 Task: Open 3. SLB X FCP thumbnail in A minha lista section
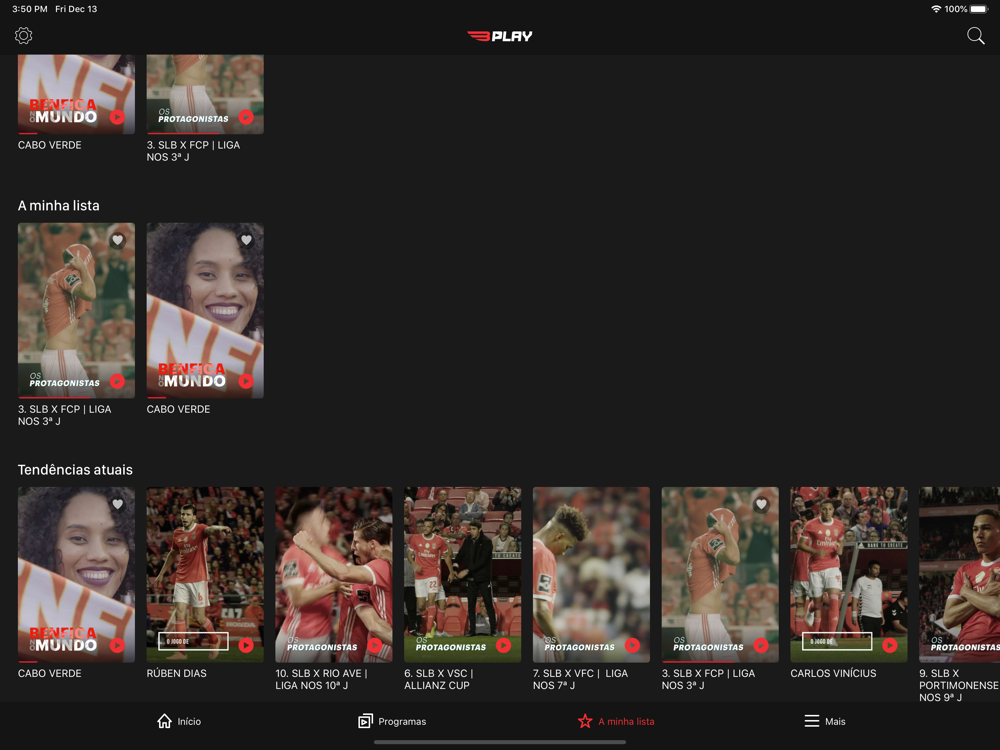tap(77, 311)
